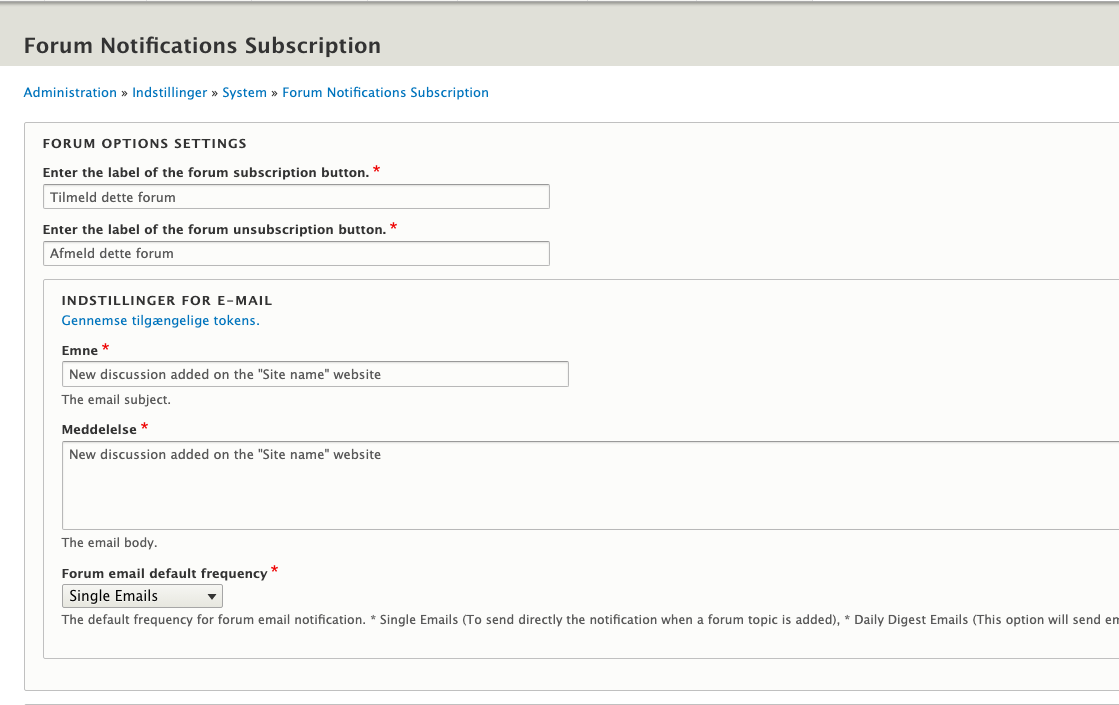Click the "Tilmeld dette forum" label field
The image size is (1119, 705).
coord(295,196)
